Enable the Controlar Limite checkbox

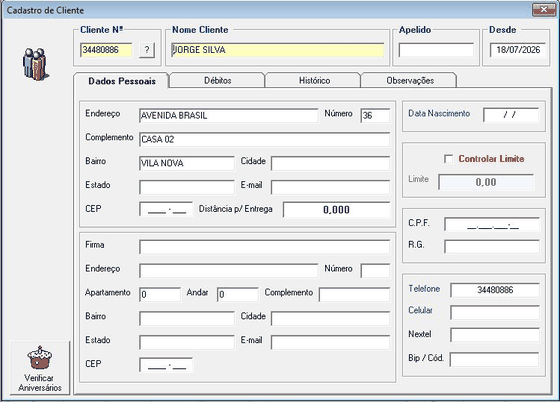448,159
